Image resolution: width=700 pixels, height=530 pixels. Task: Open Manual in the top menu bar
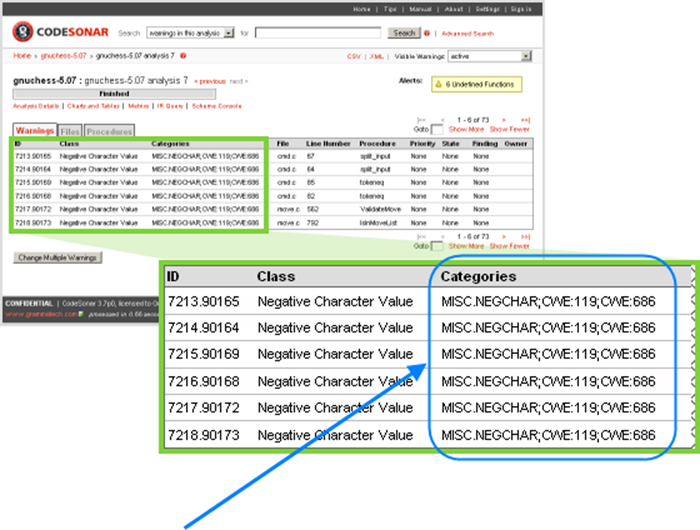click(420, 9)
